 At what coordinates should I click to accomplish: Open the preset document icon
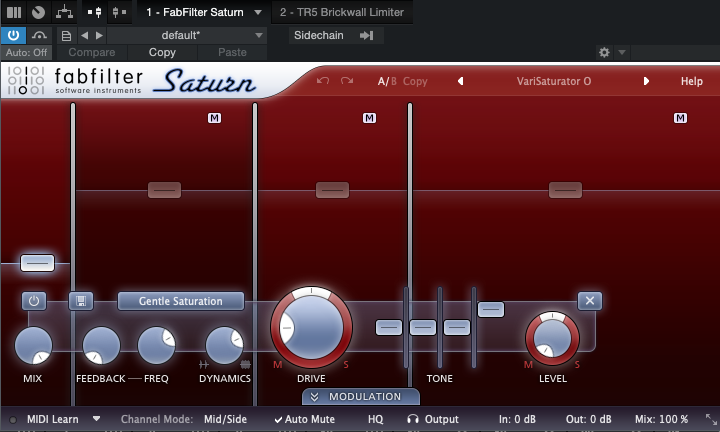pos(66,35)
